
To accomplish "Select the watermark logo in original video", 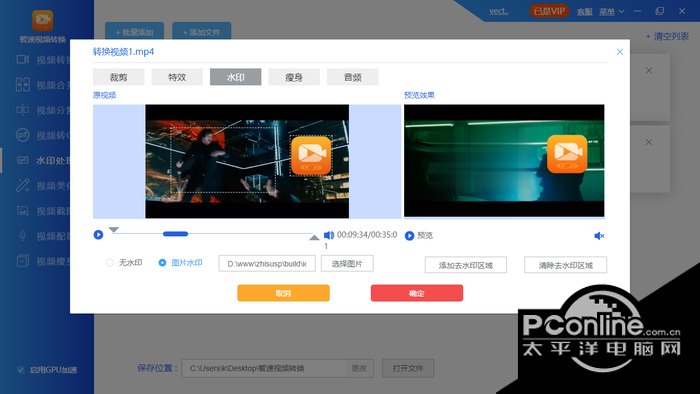I will coord(311,156).
